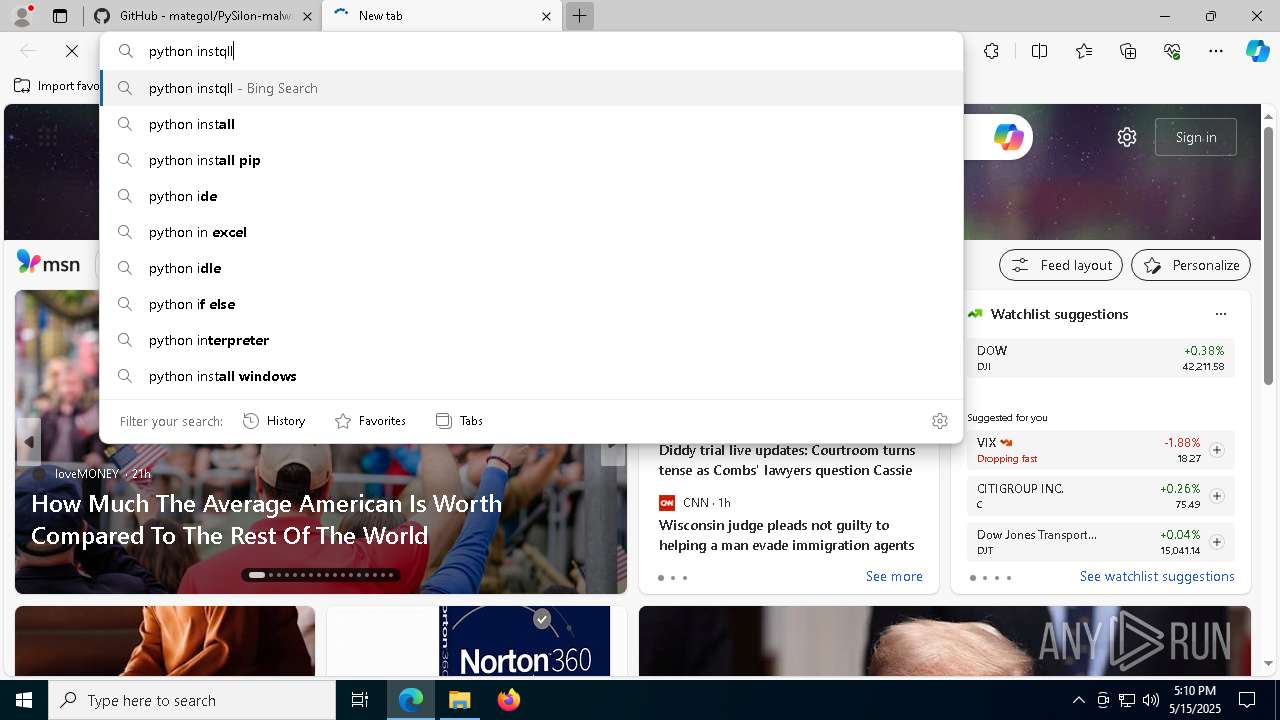Image resolution: width=1280 pixels, height=720 pixels.
Task: Open Browser essentials heart icon
Action: 1172,51
